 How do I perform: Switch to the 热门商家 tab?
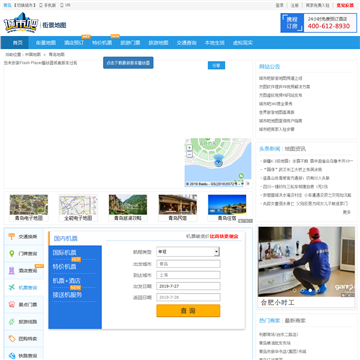269,320
